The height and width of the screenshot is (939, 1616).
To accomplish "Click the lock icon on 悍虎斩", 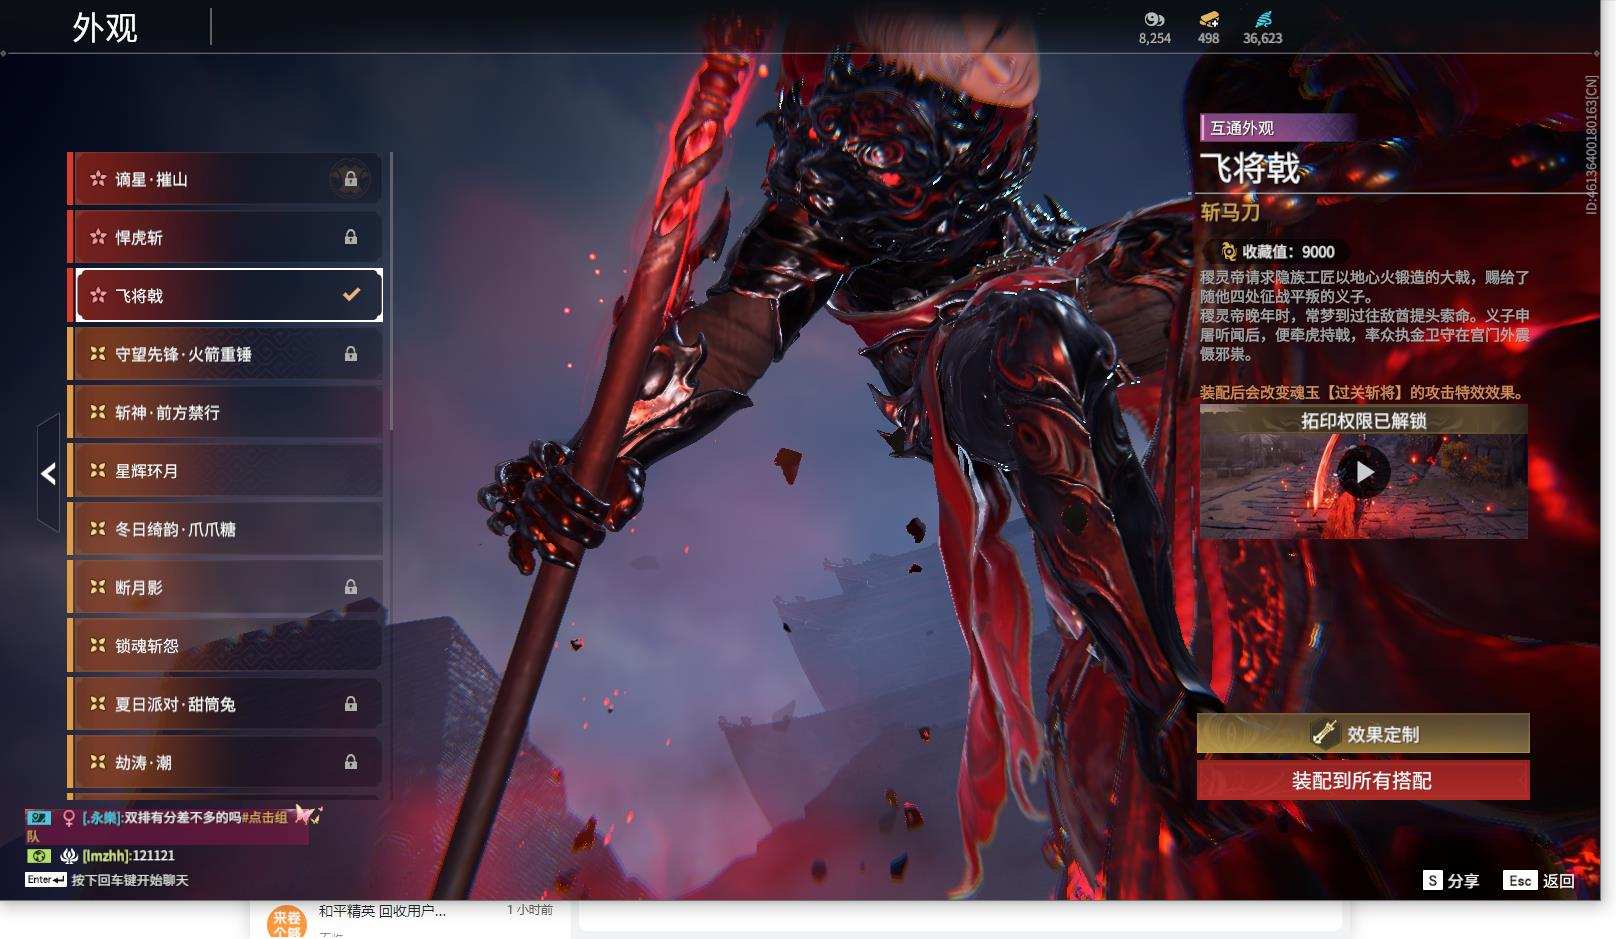I will coord(351,237).
